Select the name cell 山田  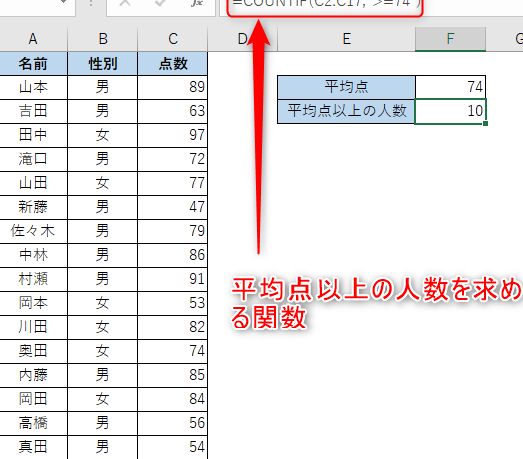click(x=33, y=183)
